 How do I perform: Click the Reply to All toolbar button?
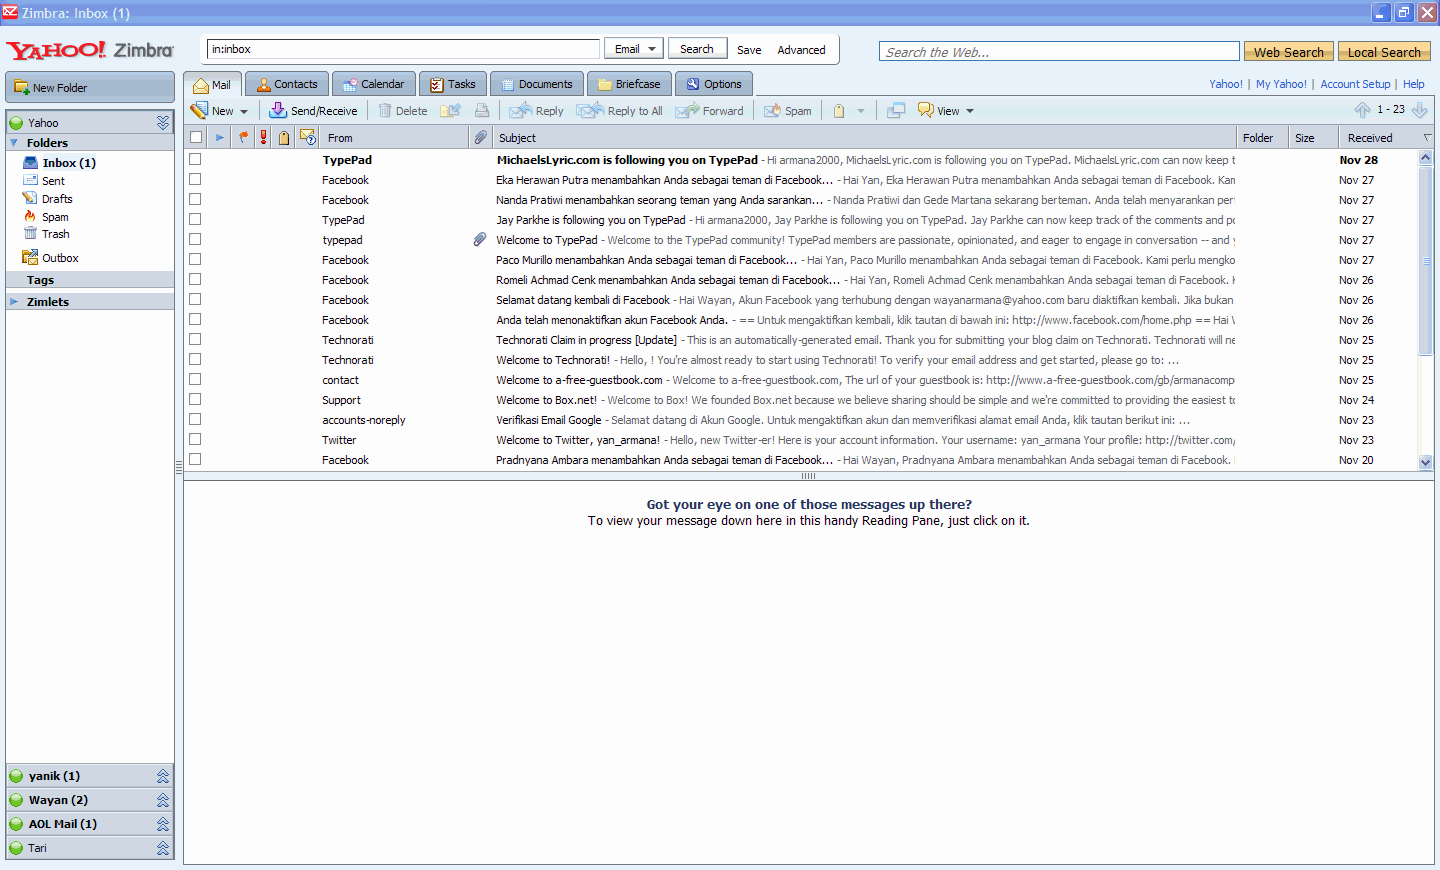620,110
